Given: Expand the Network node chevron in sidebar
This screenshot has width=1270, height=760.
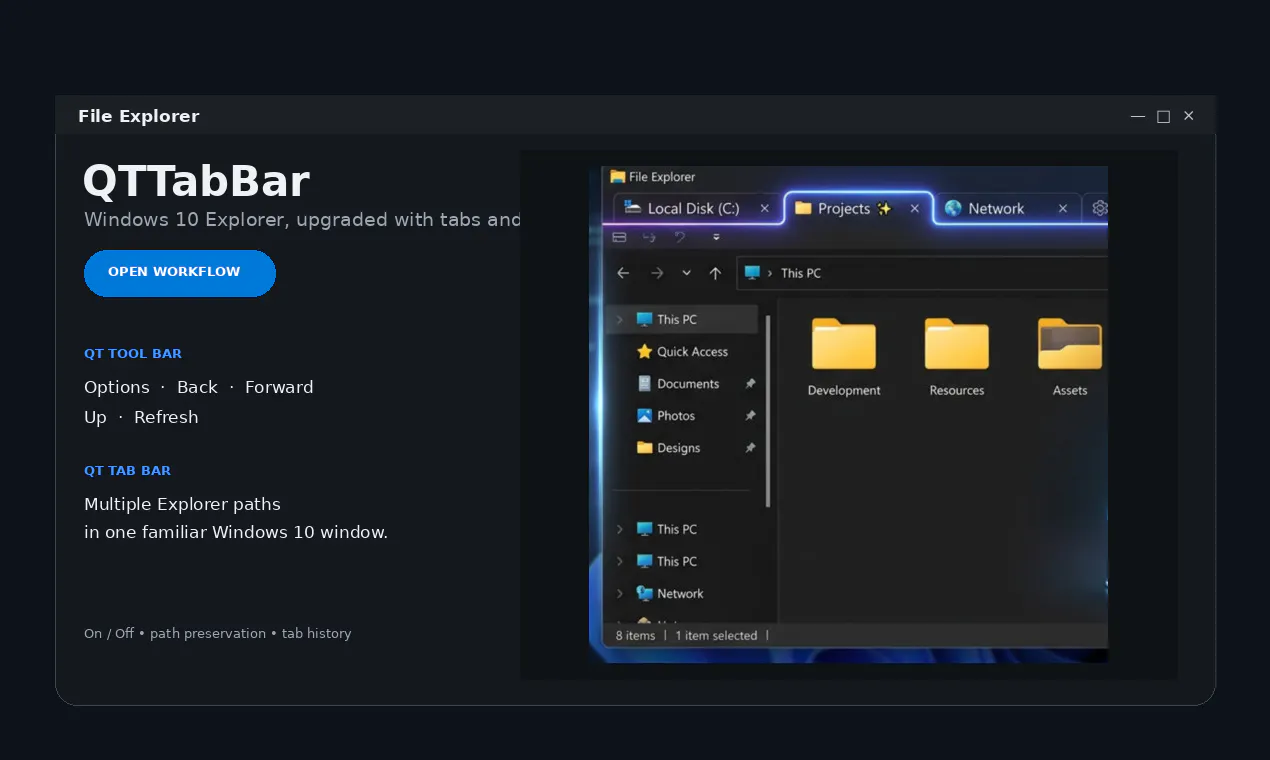Looking at the screenshot, I should pos(620,593).
